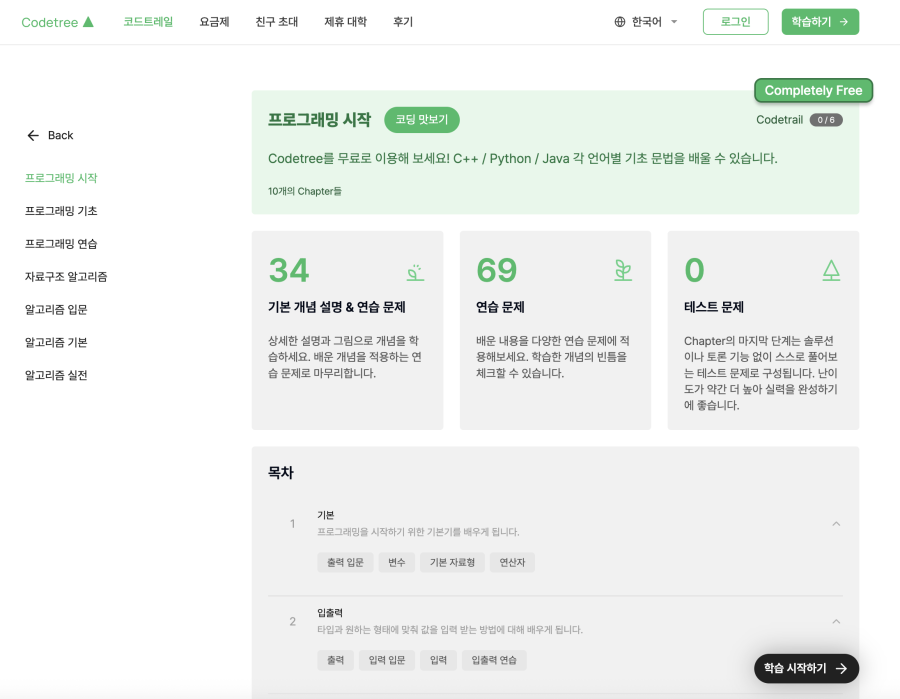Collapse the 입출력 chapter section
The image size is (900, 699).
[836, 621]
